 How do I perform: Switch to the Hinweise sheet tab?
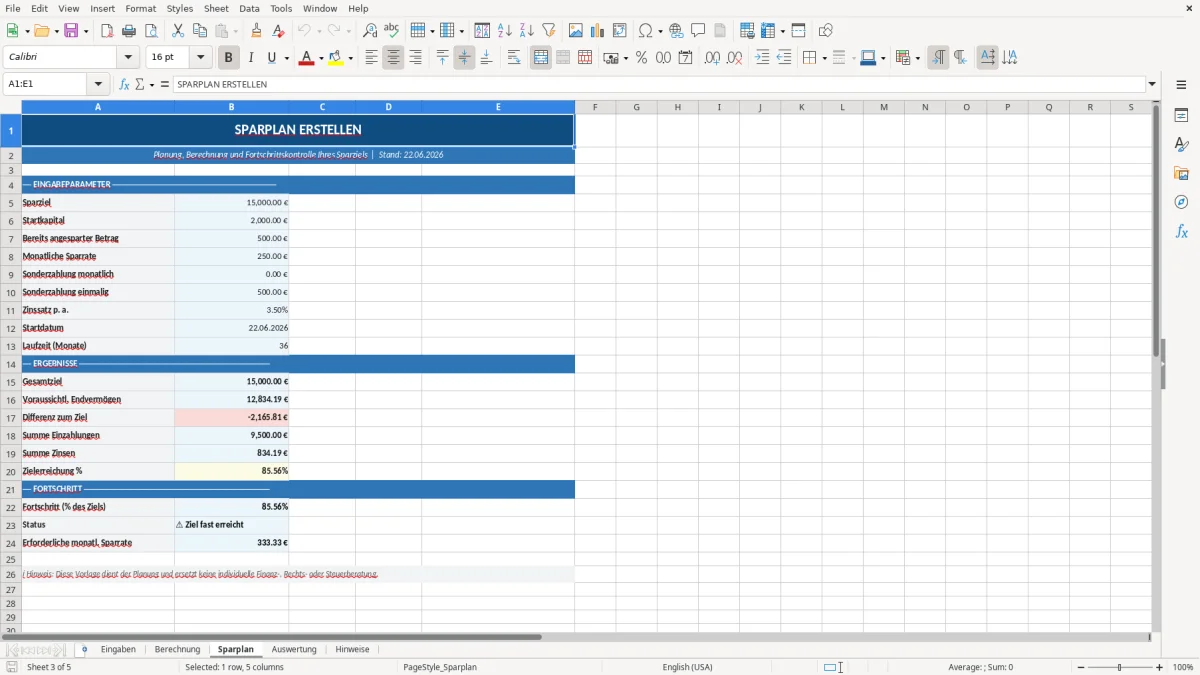[x=352, y=649]
